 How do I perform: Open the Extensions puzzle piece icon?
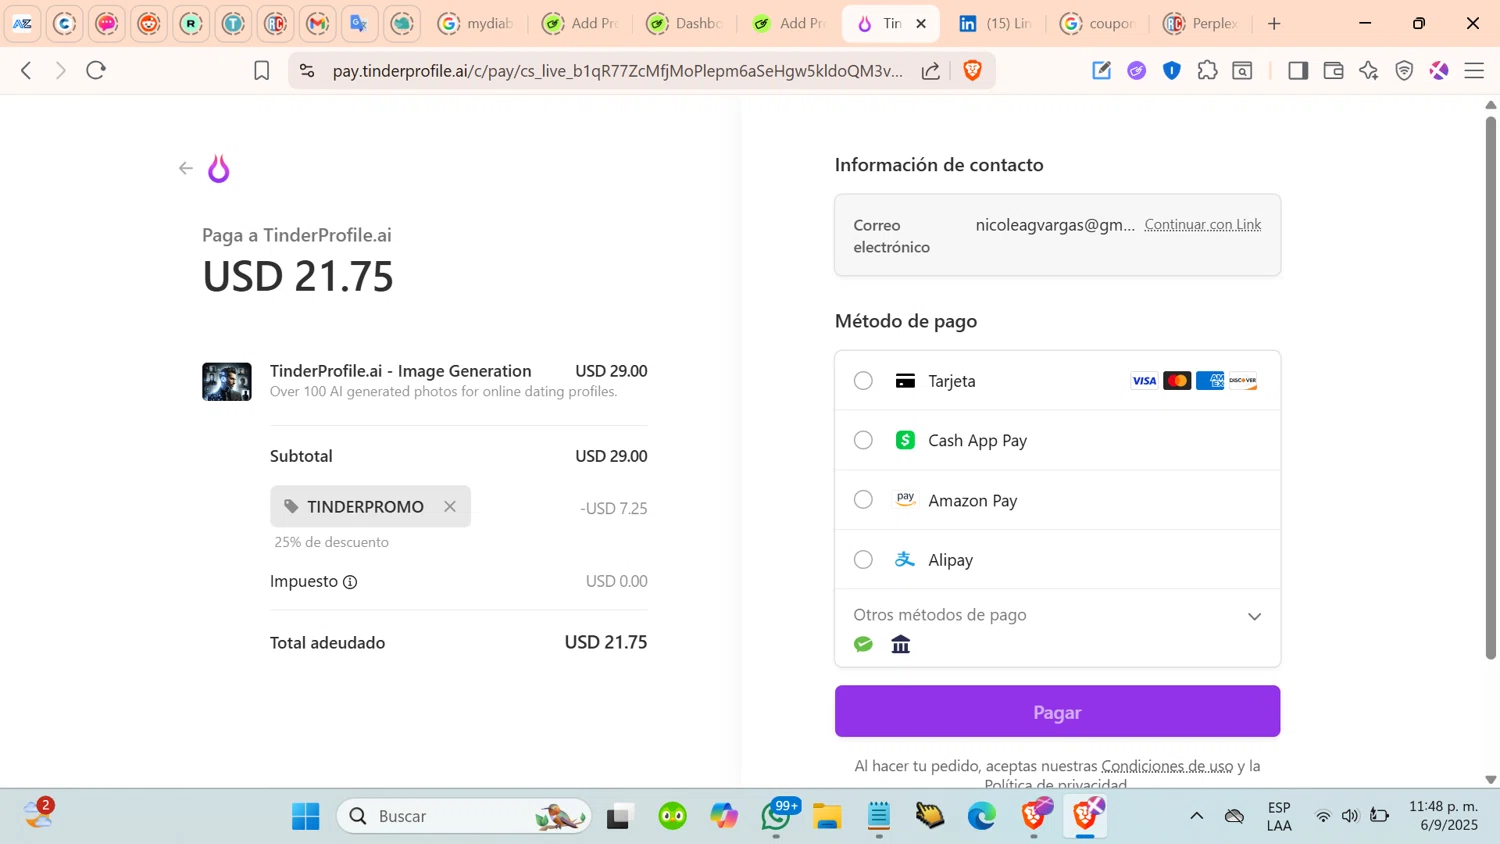[1207, 70]
